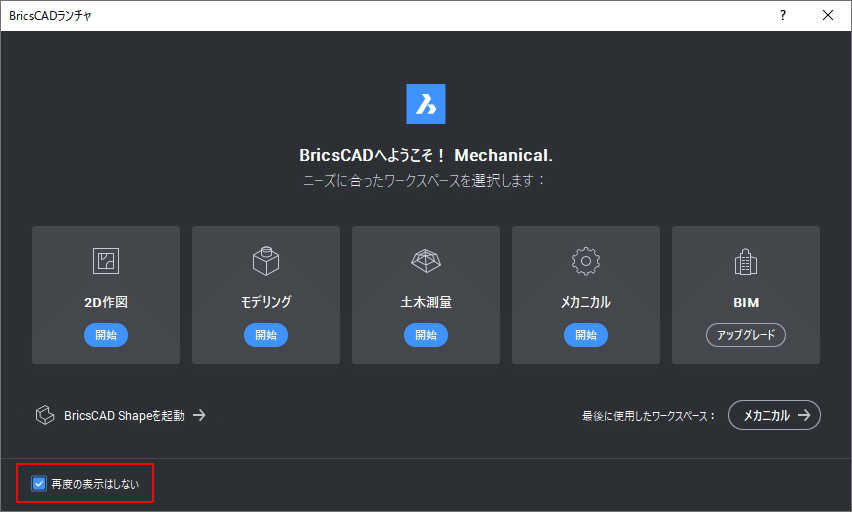852x512 pixels.
Task: Click the BricsCAD Shape cube icon
Action: [45, 415]
